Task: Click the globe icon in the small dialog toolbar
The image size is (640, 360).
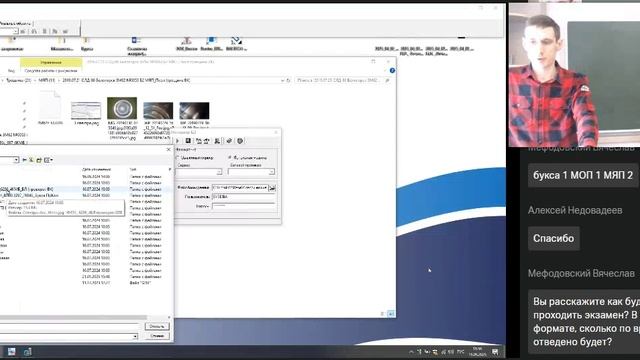Action: pos(240,141)
